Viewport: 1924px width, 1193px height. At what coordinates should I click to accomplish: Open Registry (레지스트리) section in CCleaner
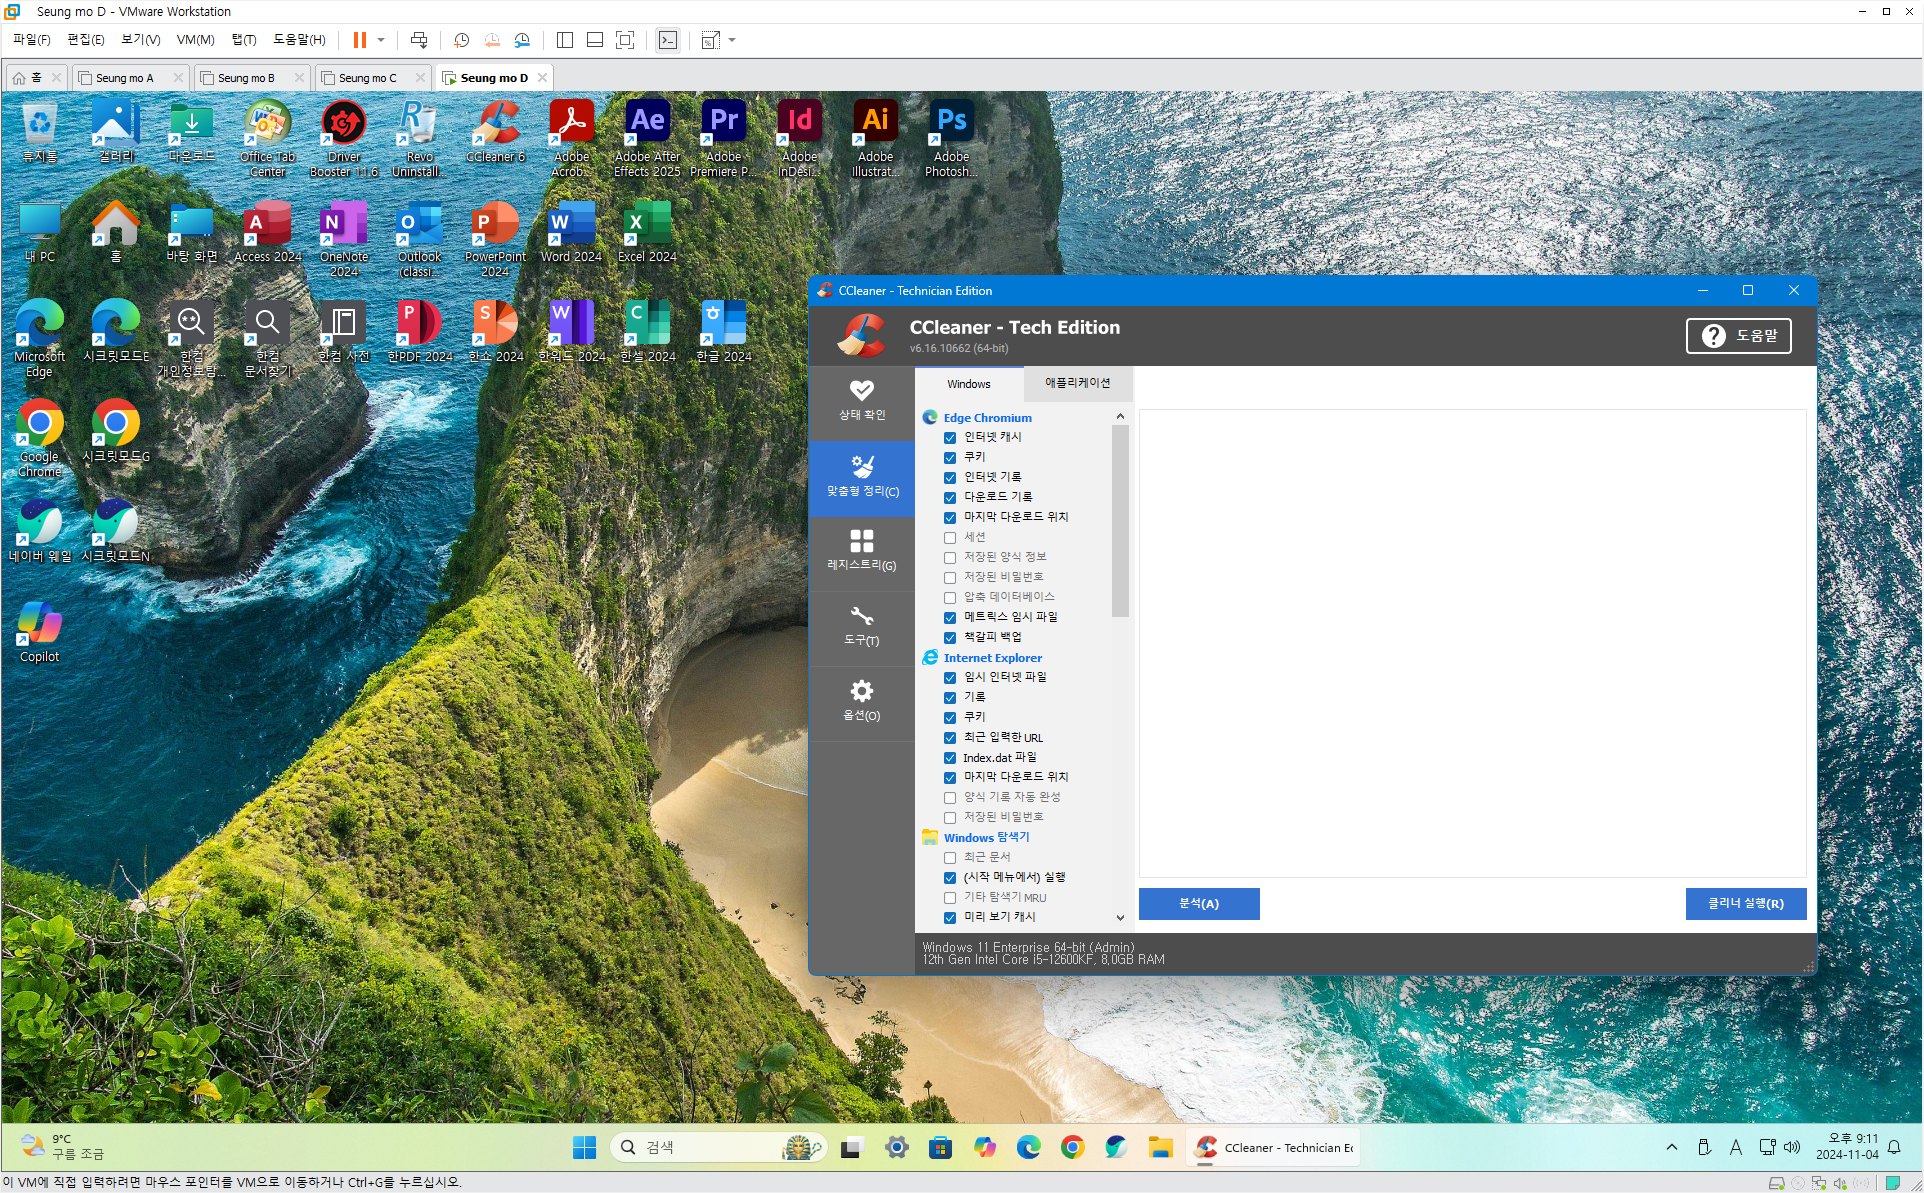861,550
